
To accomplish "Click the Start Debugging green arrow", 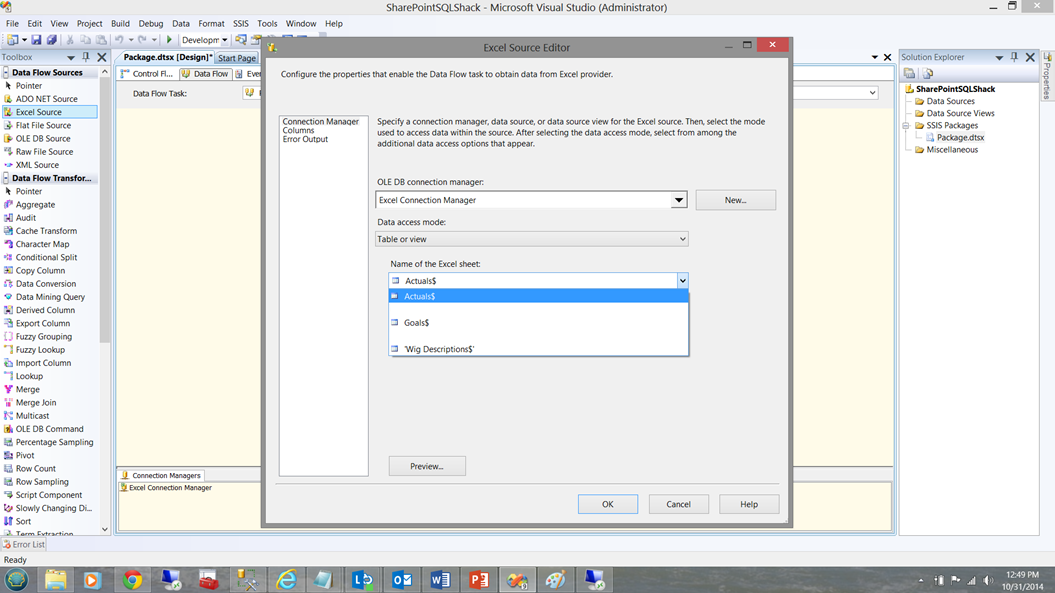I will coord(170,40).
